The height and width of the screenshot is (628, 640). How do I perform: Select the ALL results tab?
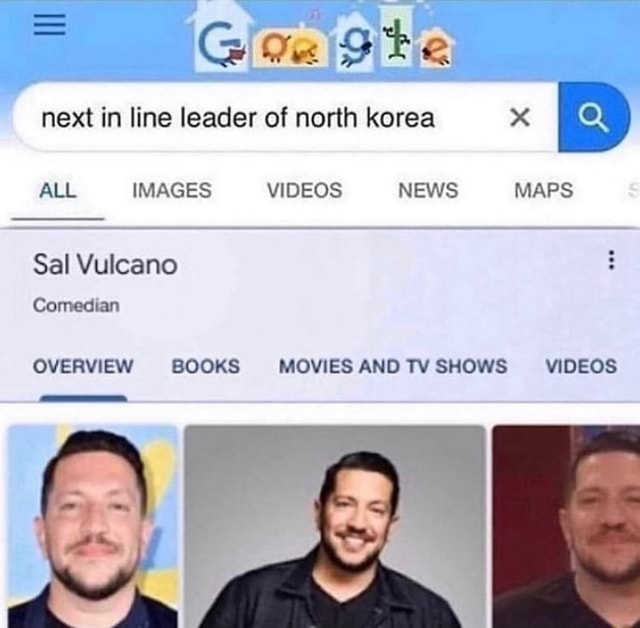(x=58, y=191)
